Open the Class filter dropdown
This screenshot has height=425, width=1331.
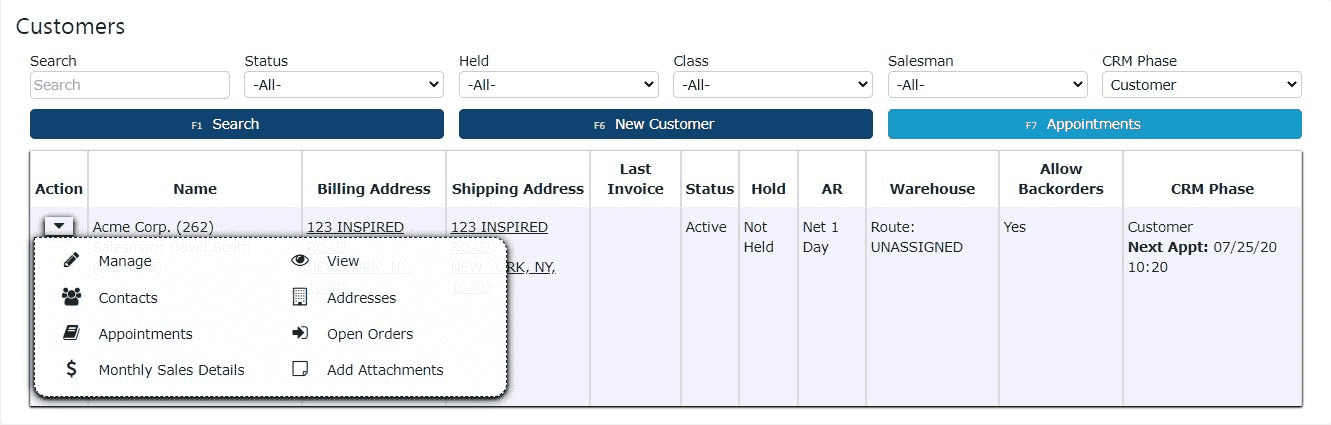pos(772,85)
